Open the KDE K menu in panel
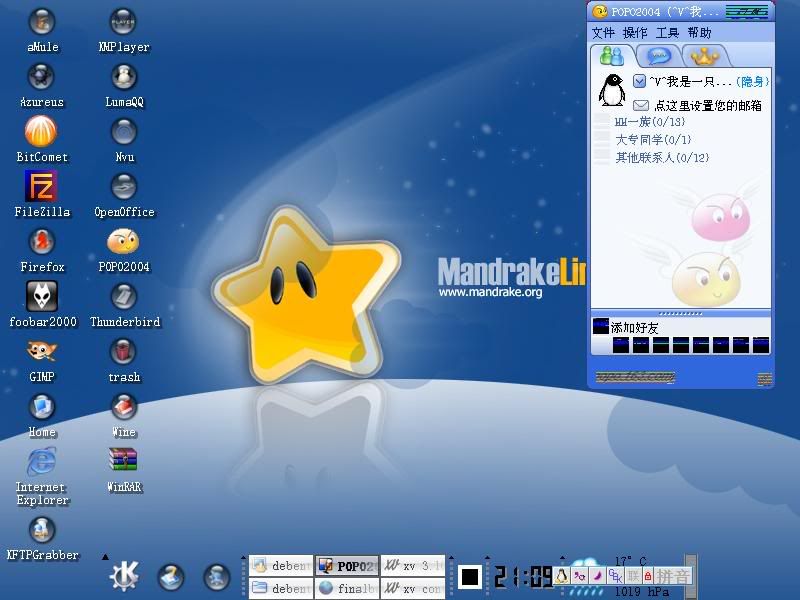The height and width of the screenshot is (600, 800). pos(124,576)
